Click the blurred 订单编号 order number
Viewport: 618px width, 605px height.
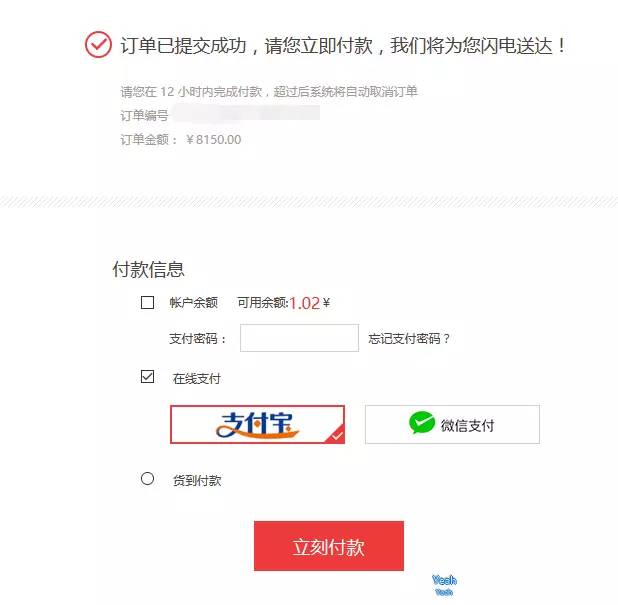pos(246,114)
